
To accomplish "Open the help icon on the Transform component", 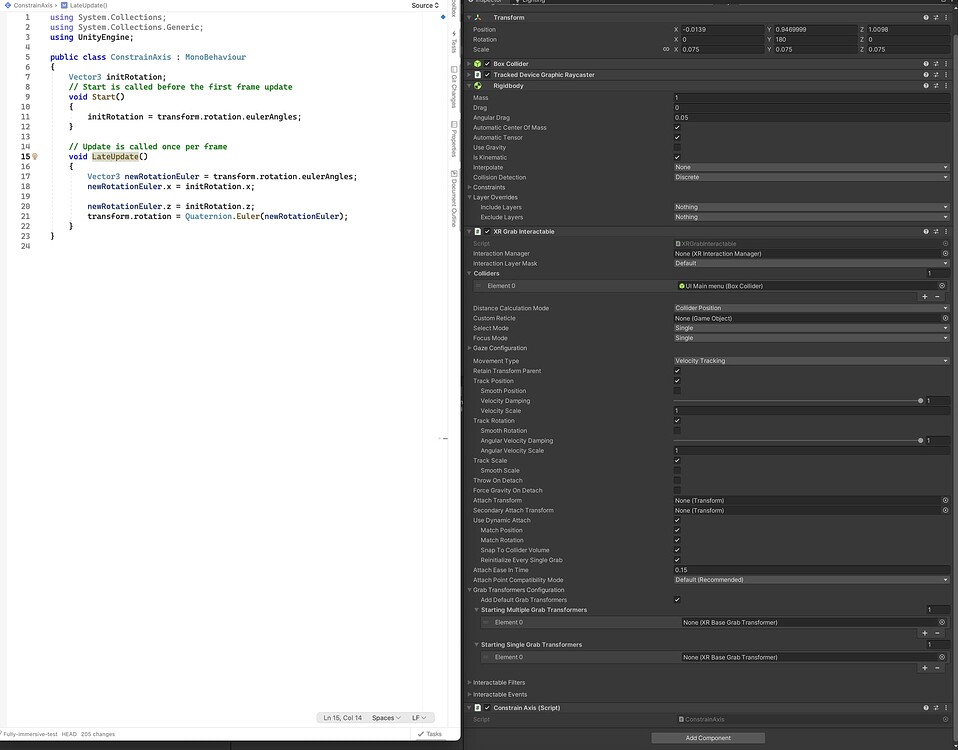I will [x=924, y=17].
